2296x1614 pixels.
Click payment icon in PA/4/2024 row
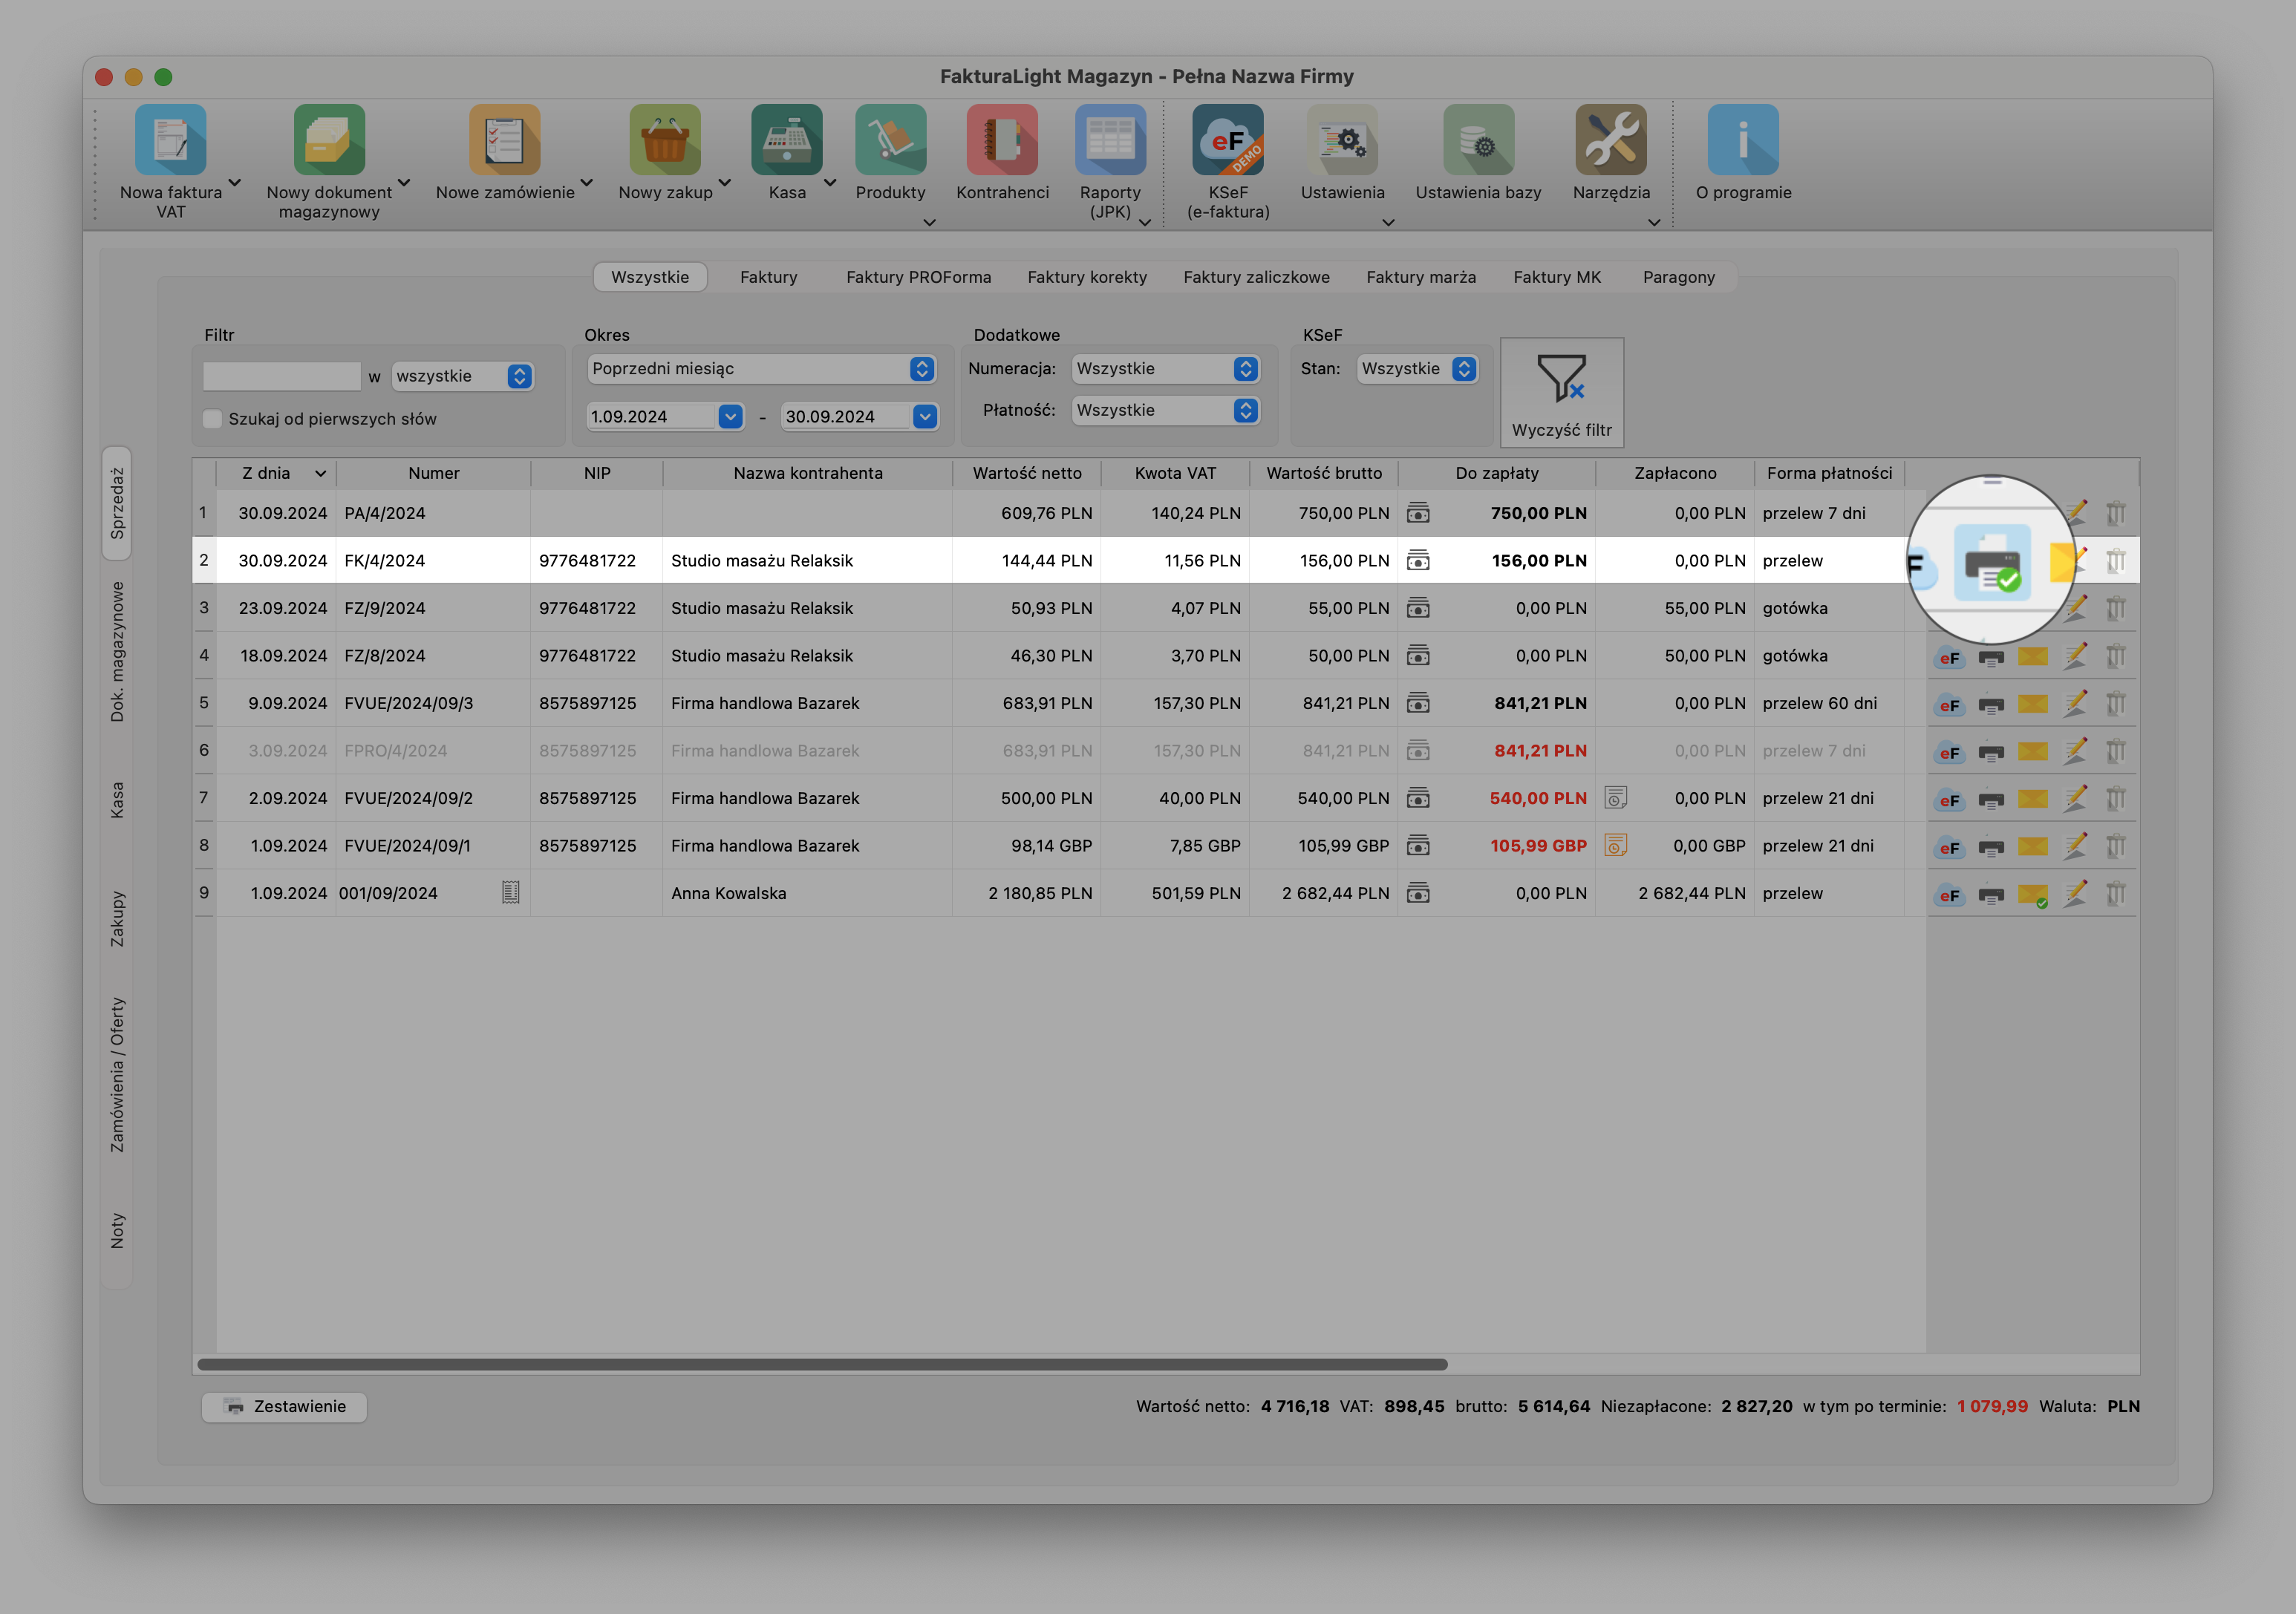[x=1418, y=514]
